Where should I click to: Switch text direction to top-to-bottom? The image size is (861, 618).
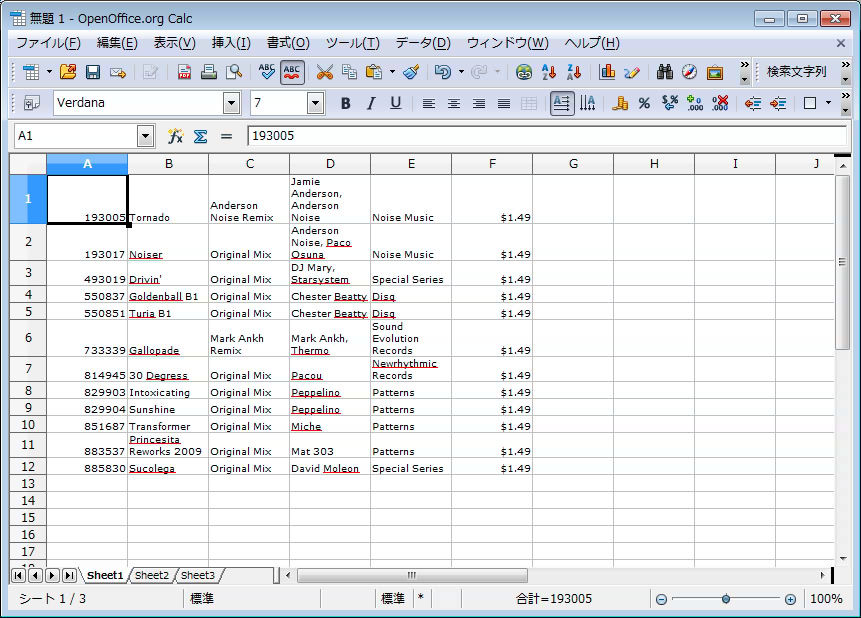click(588, 103)
